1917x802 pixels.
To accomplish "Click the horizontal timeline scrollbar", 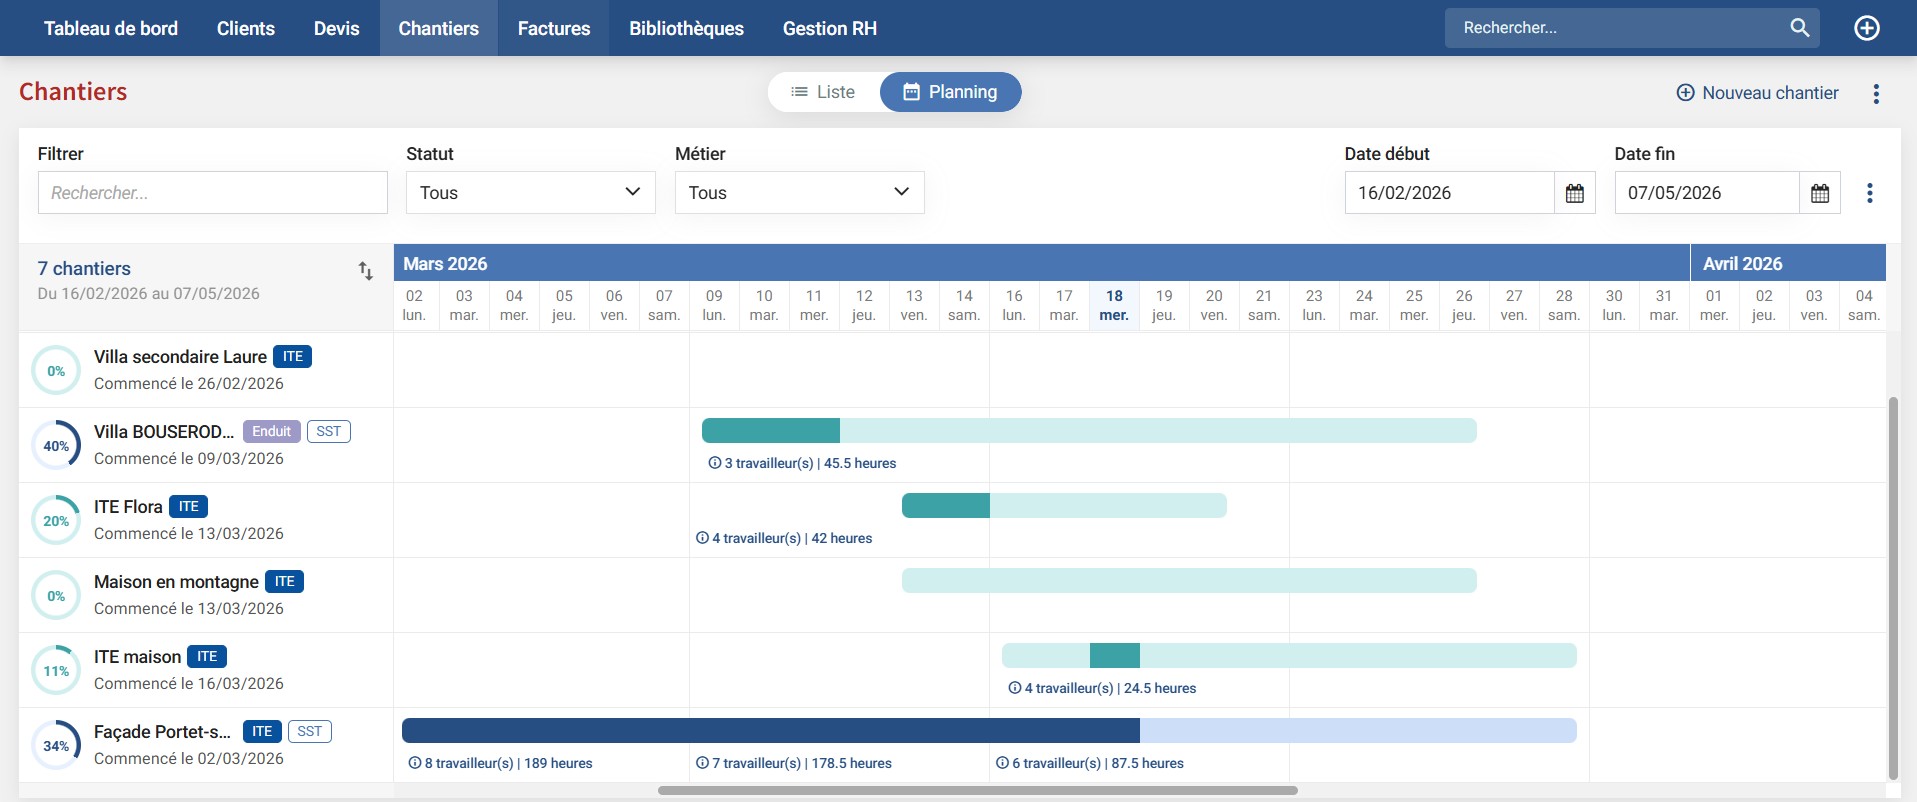I will (977, 790).
